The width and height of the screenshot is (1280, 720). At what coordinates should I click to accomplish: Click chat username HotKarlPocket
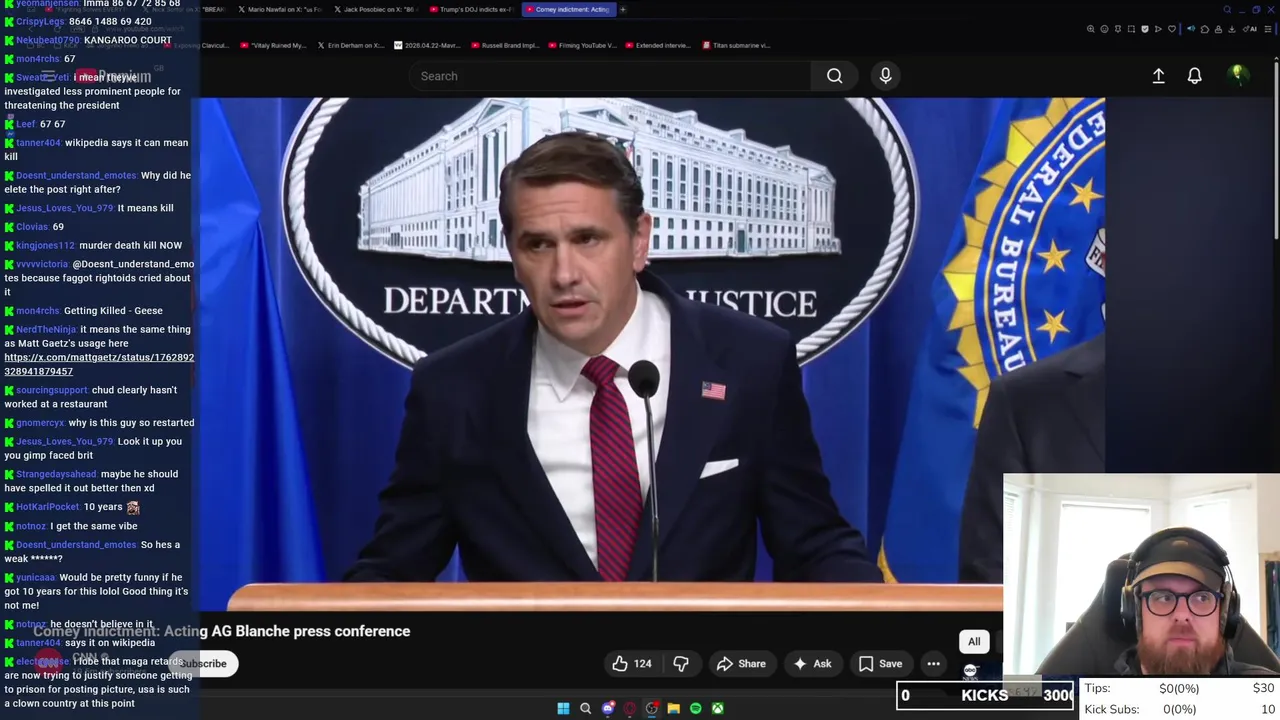click(x=47, y=507)
